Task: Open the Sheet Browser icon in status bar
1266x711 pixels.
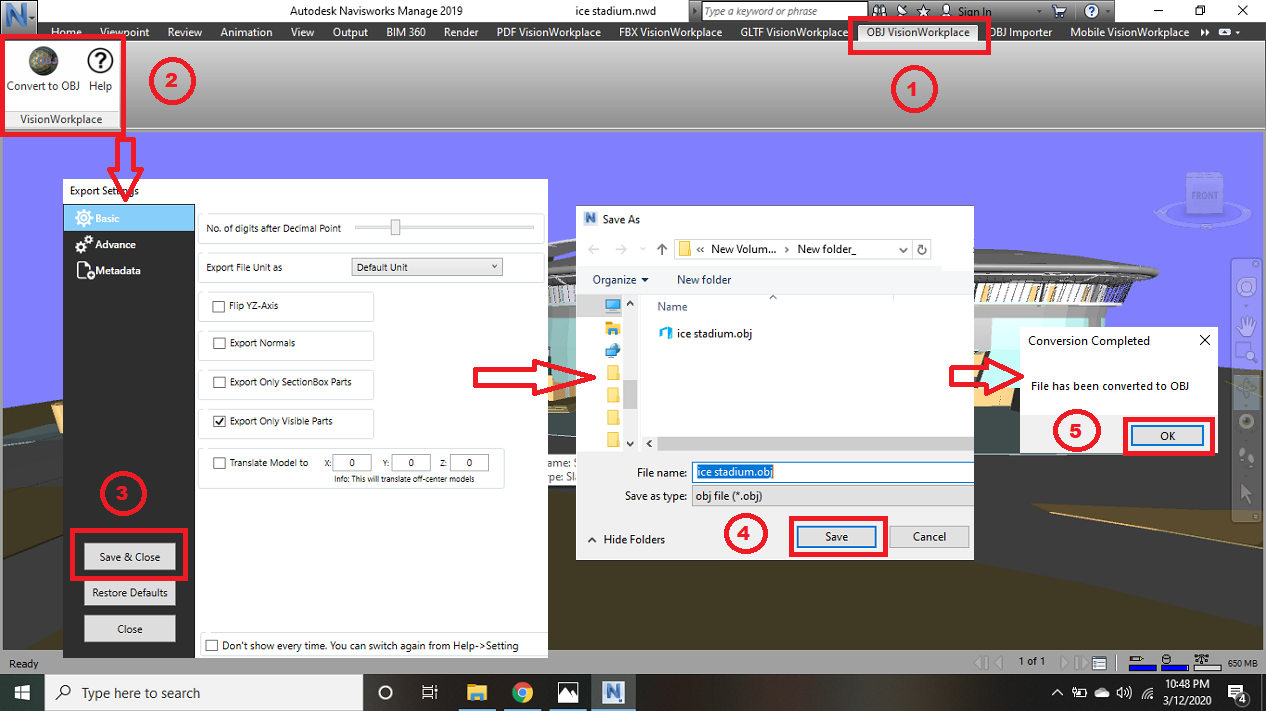Action: point(1099,662)
